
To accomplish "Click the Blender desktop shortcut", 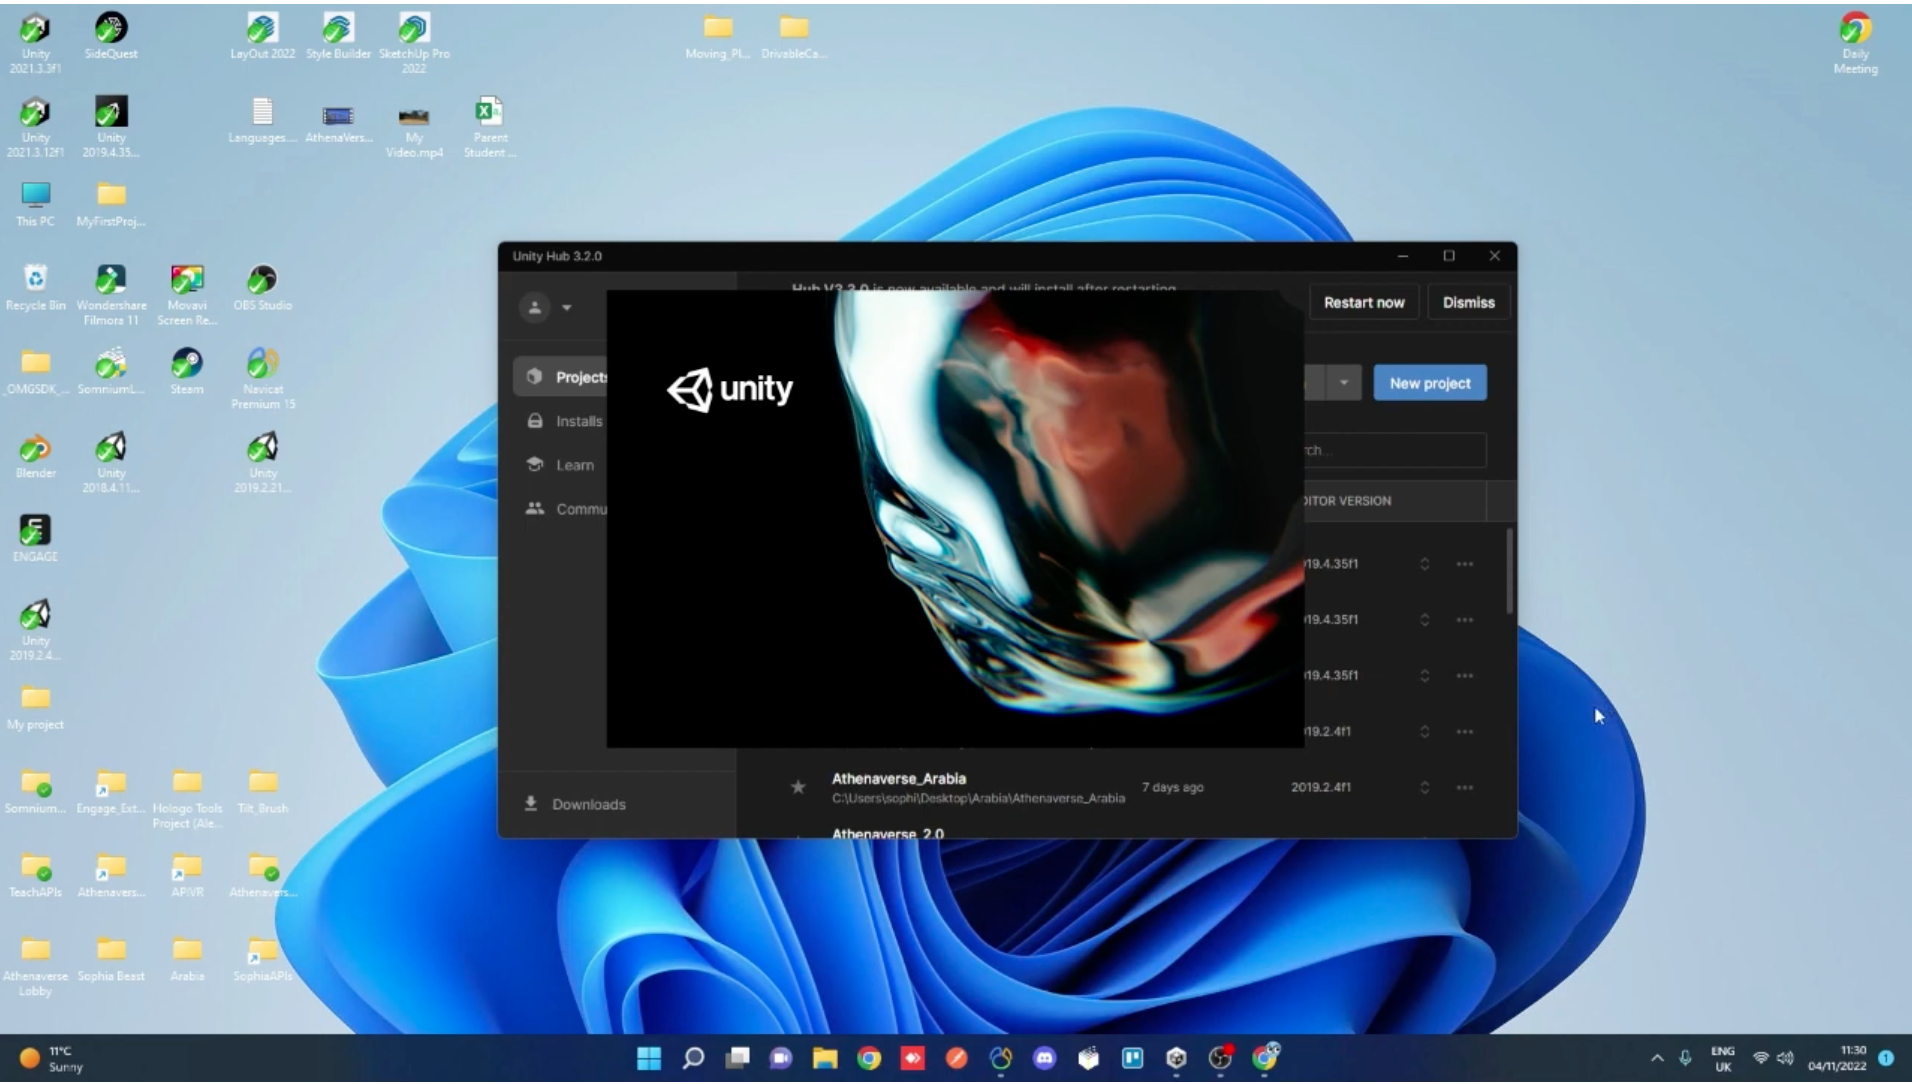I will [x=35, y=455].
